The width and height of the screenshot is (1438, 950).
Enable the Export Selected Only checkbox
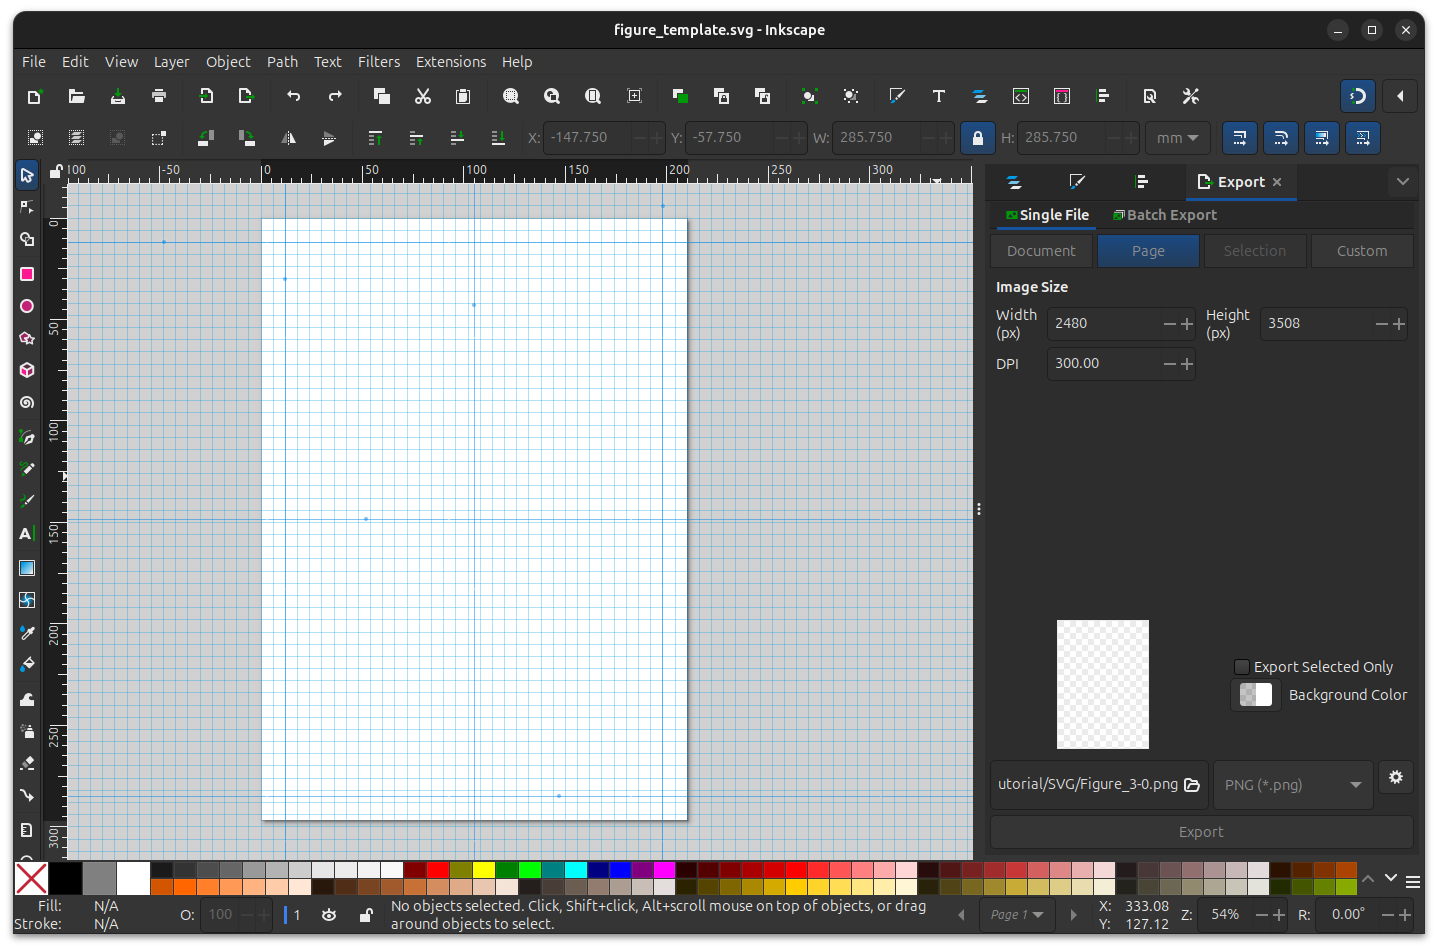pos(1242,667)
